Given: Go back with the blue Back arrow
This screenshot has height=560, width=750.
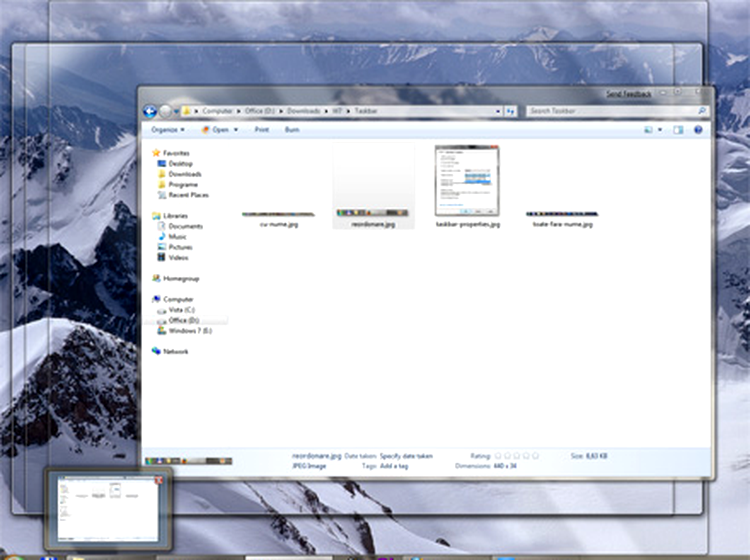Looking at the screenshot, I should click(150, 111).
